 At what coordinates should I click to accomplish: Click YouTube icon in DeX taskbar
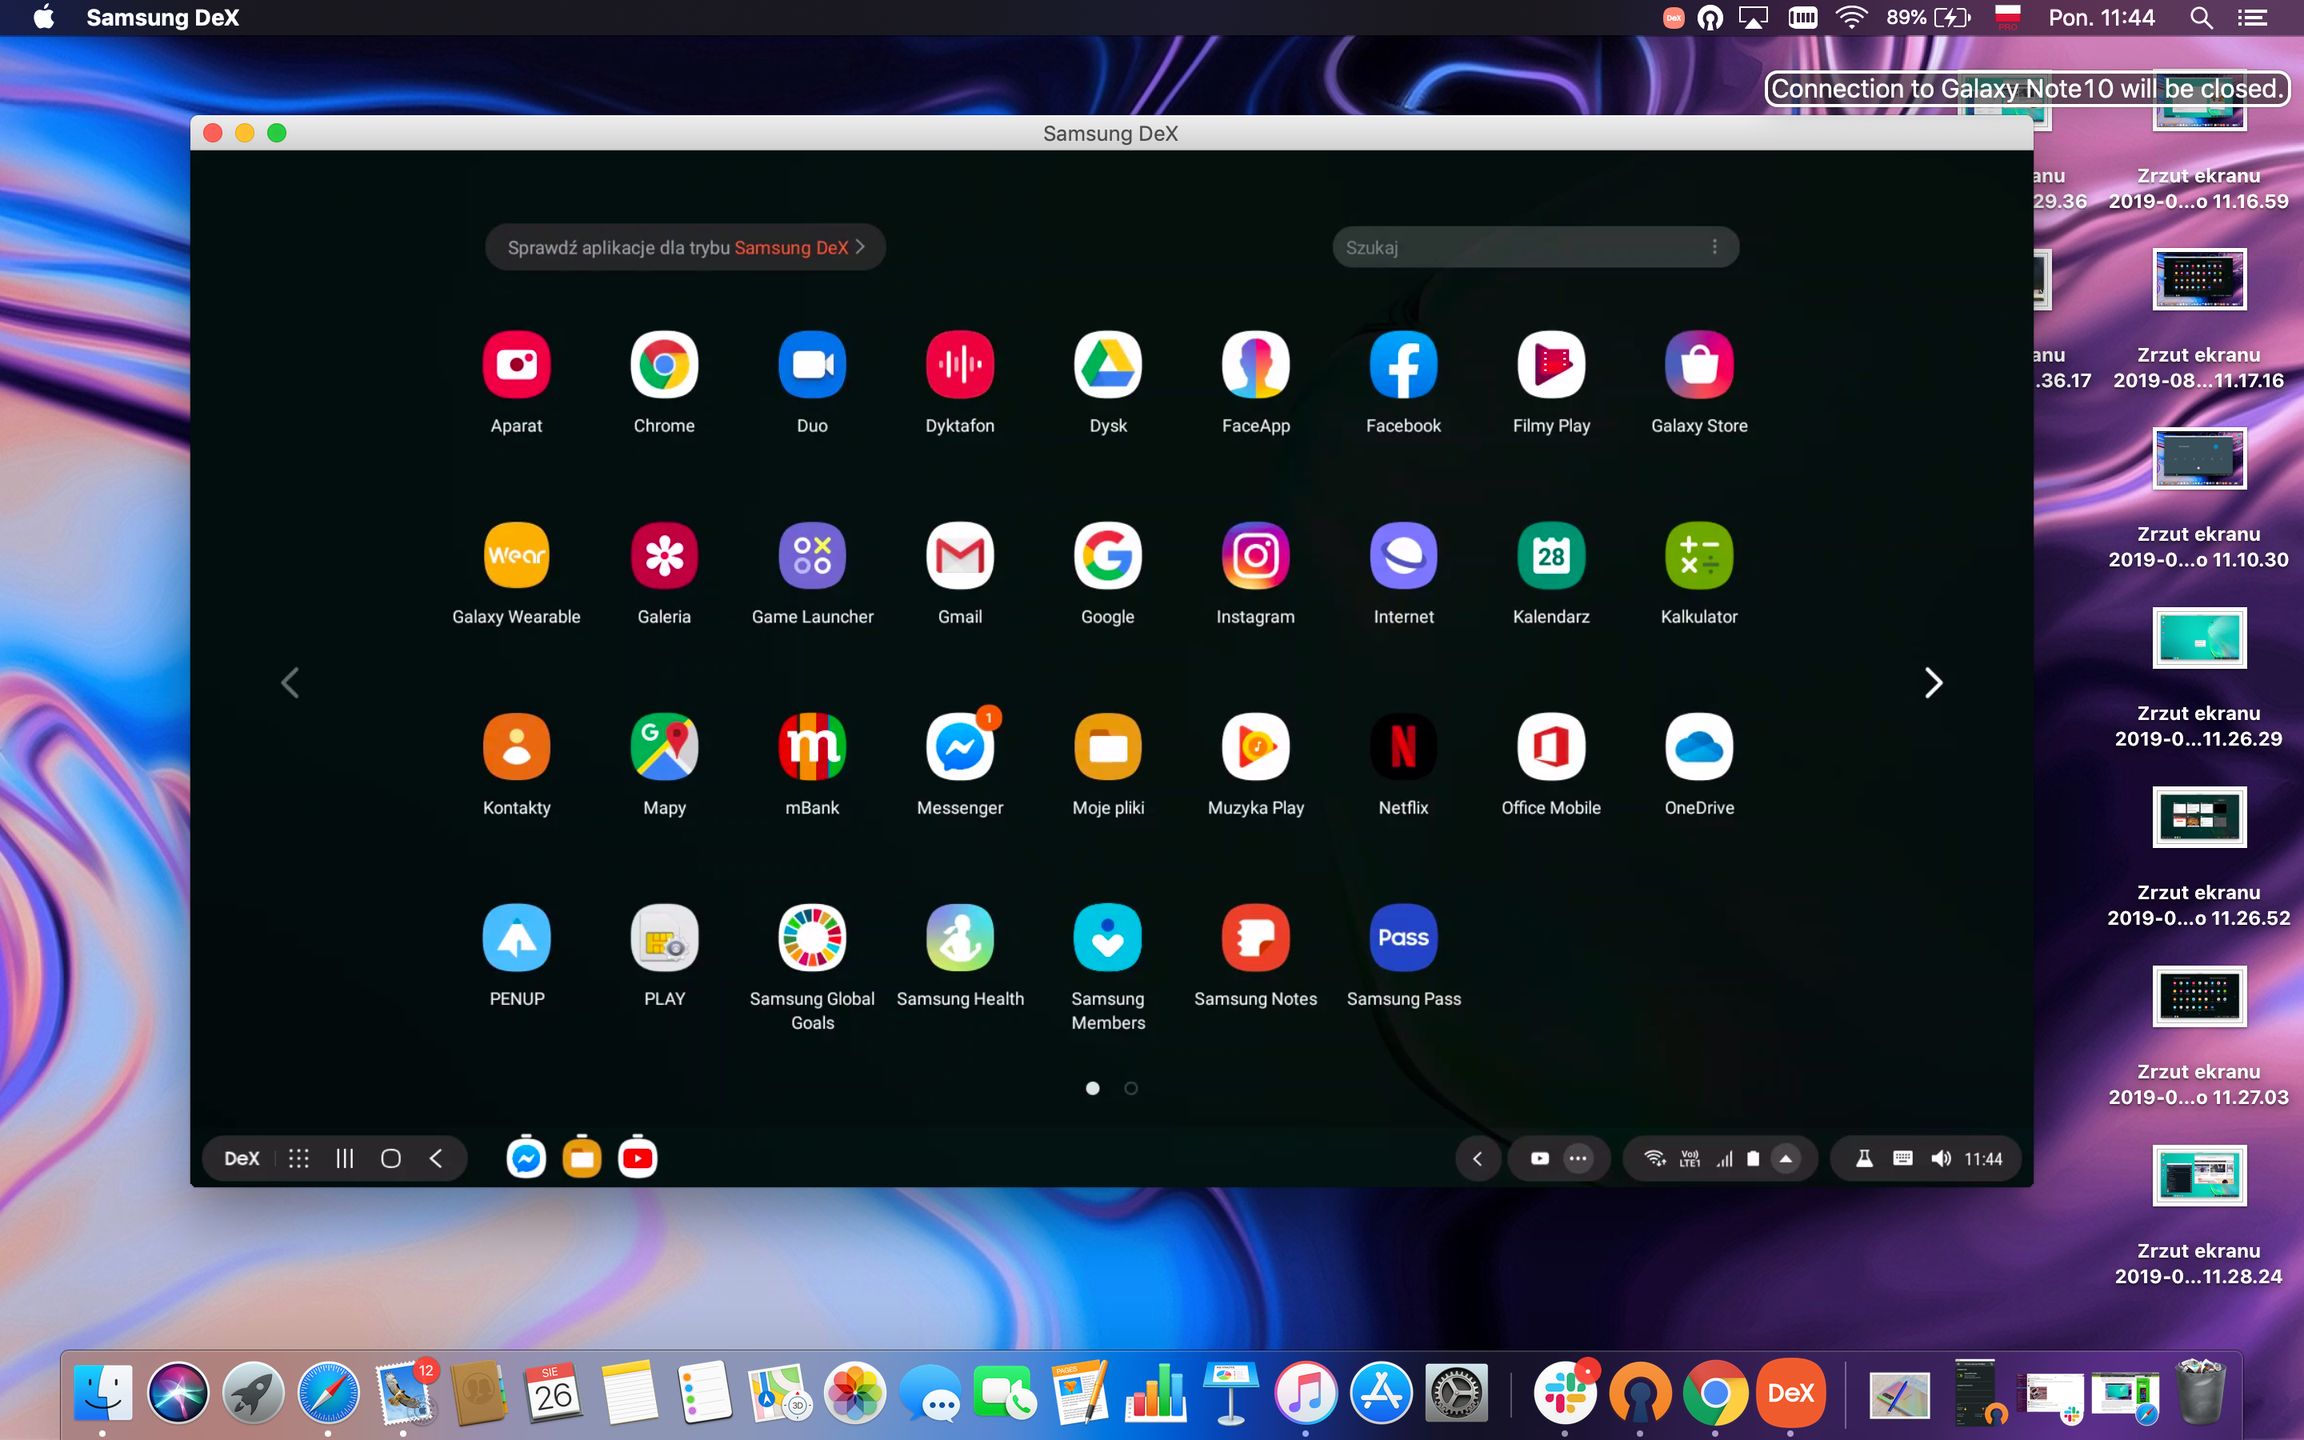click(637, 1158)
